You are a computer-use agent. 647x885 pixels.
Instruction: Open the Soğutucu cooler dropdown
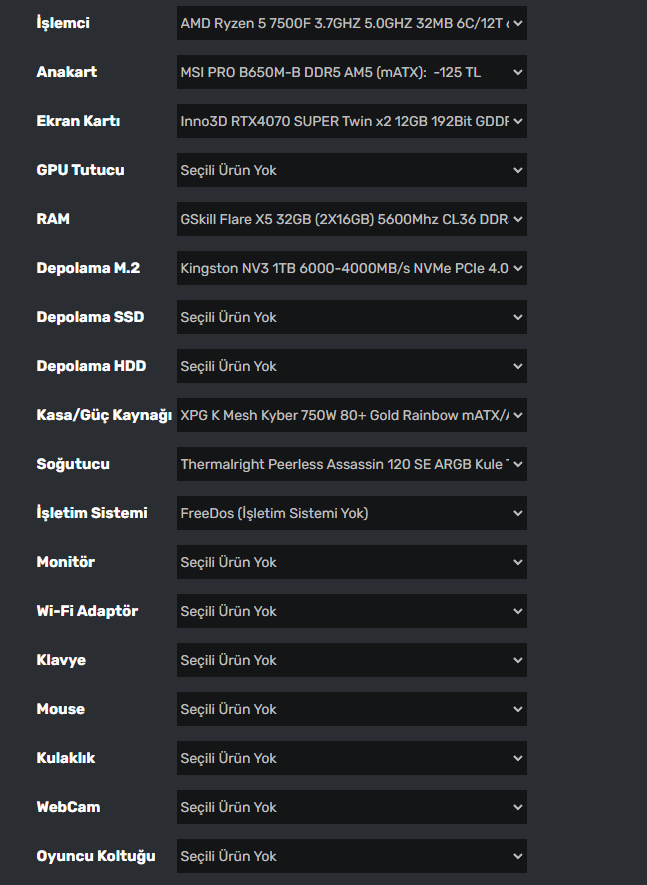[x=351, y=464]
